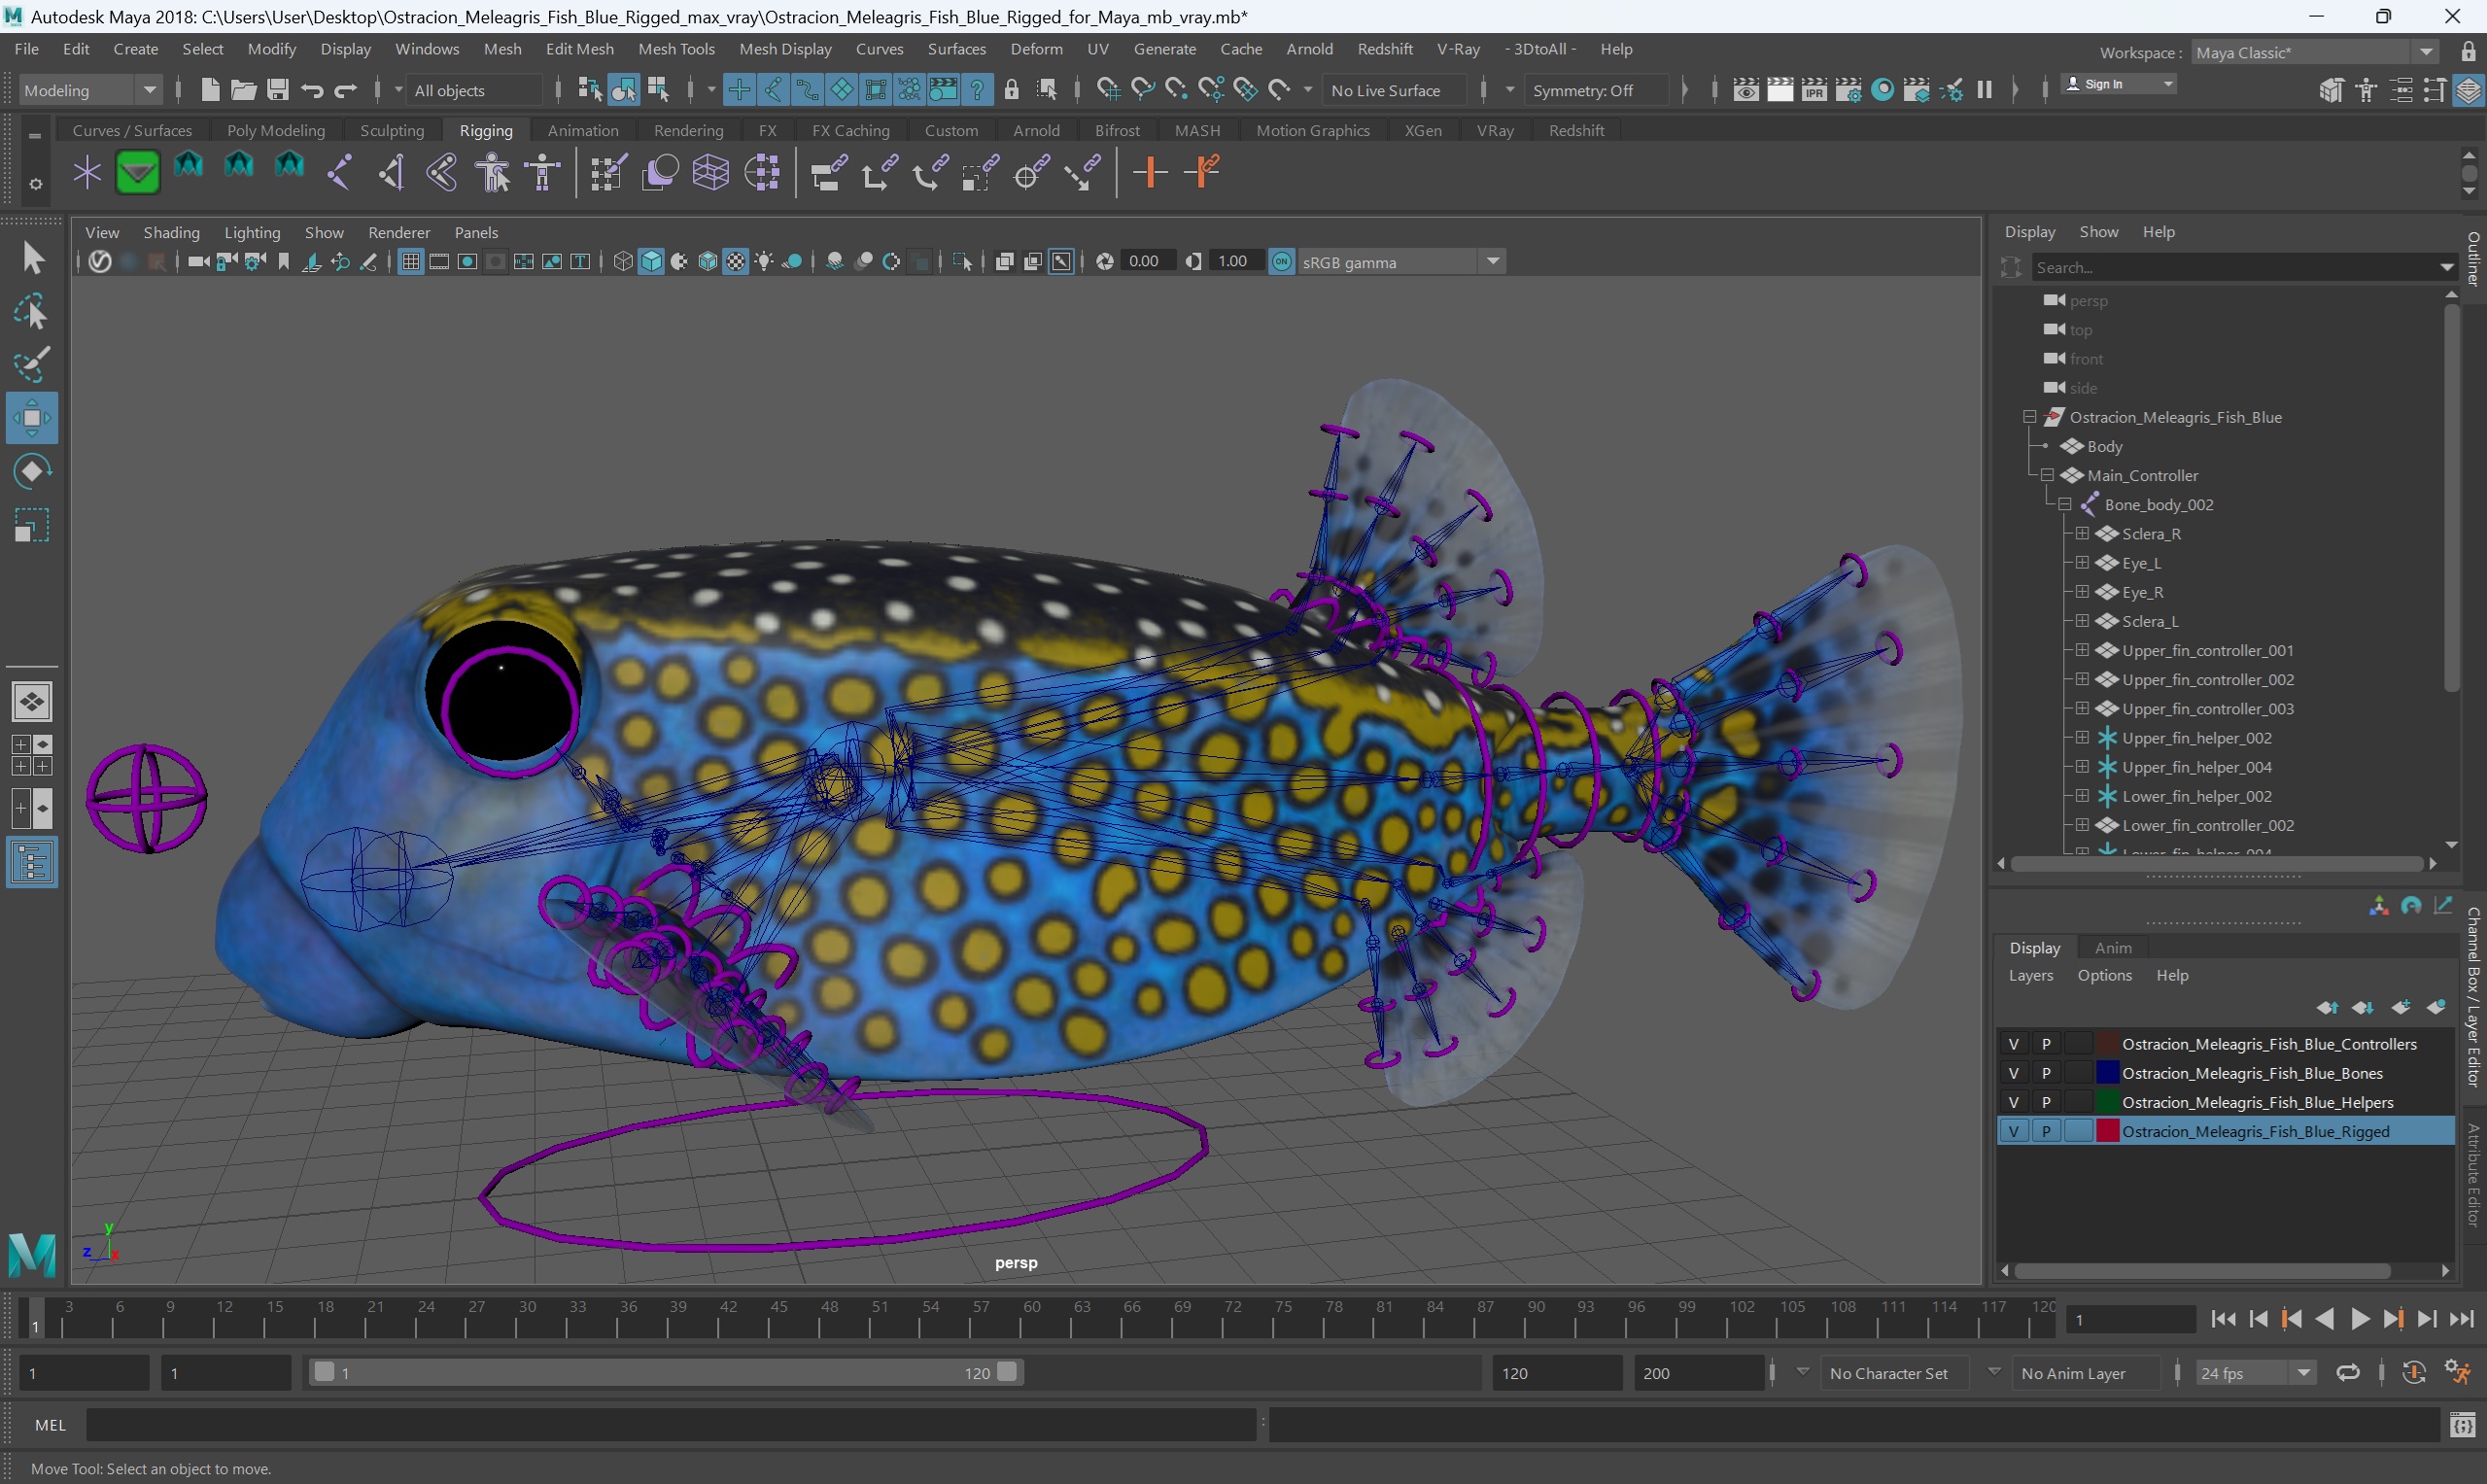Viewport: 2487px width, 1484px height.
Task: Click the Undo arrow icon
Action: (x=312, y=90)
